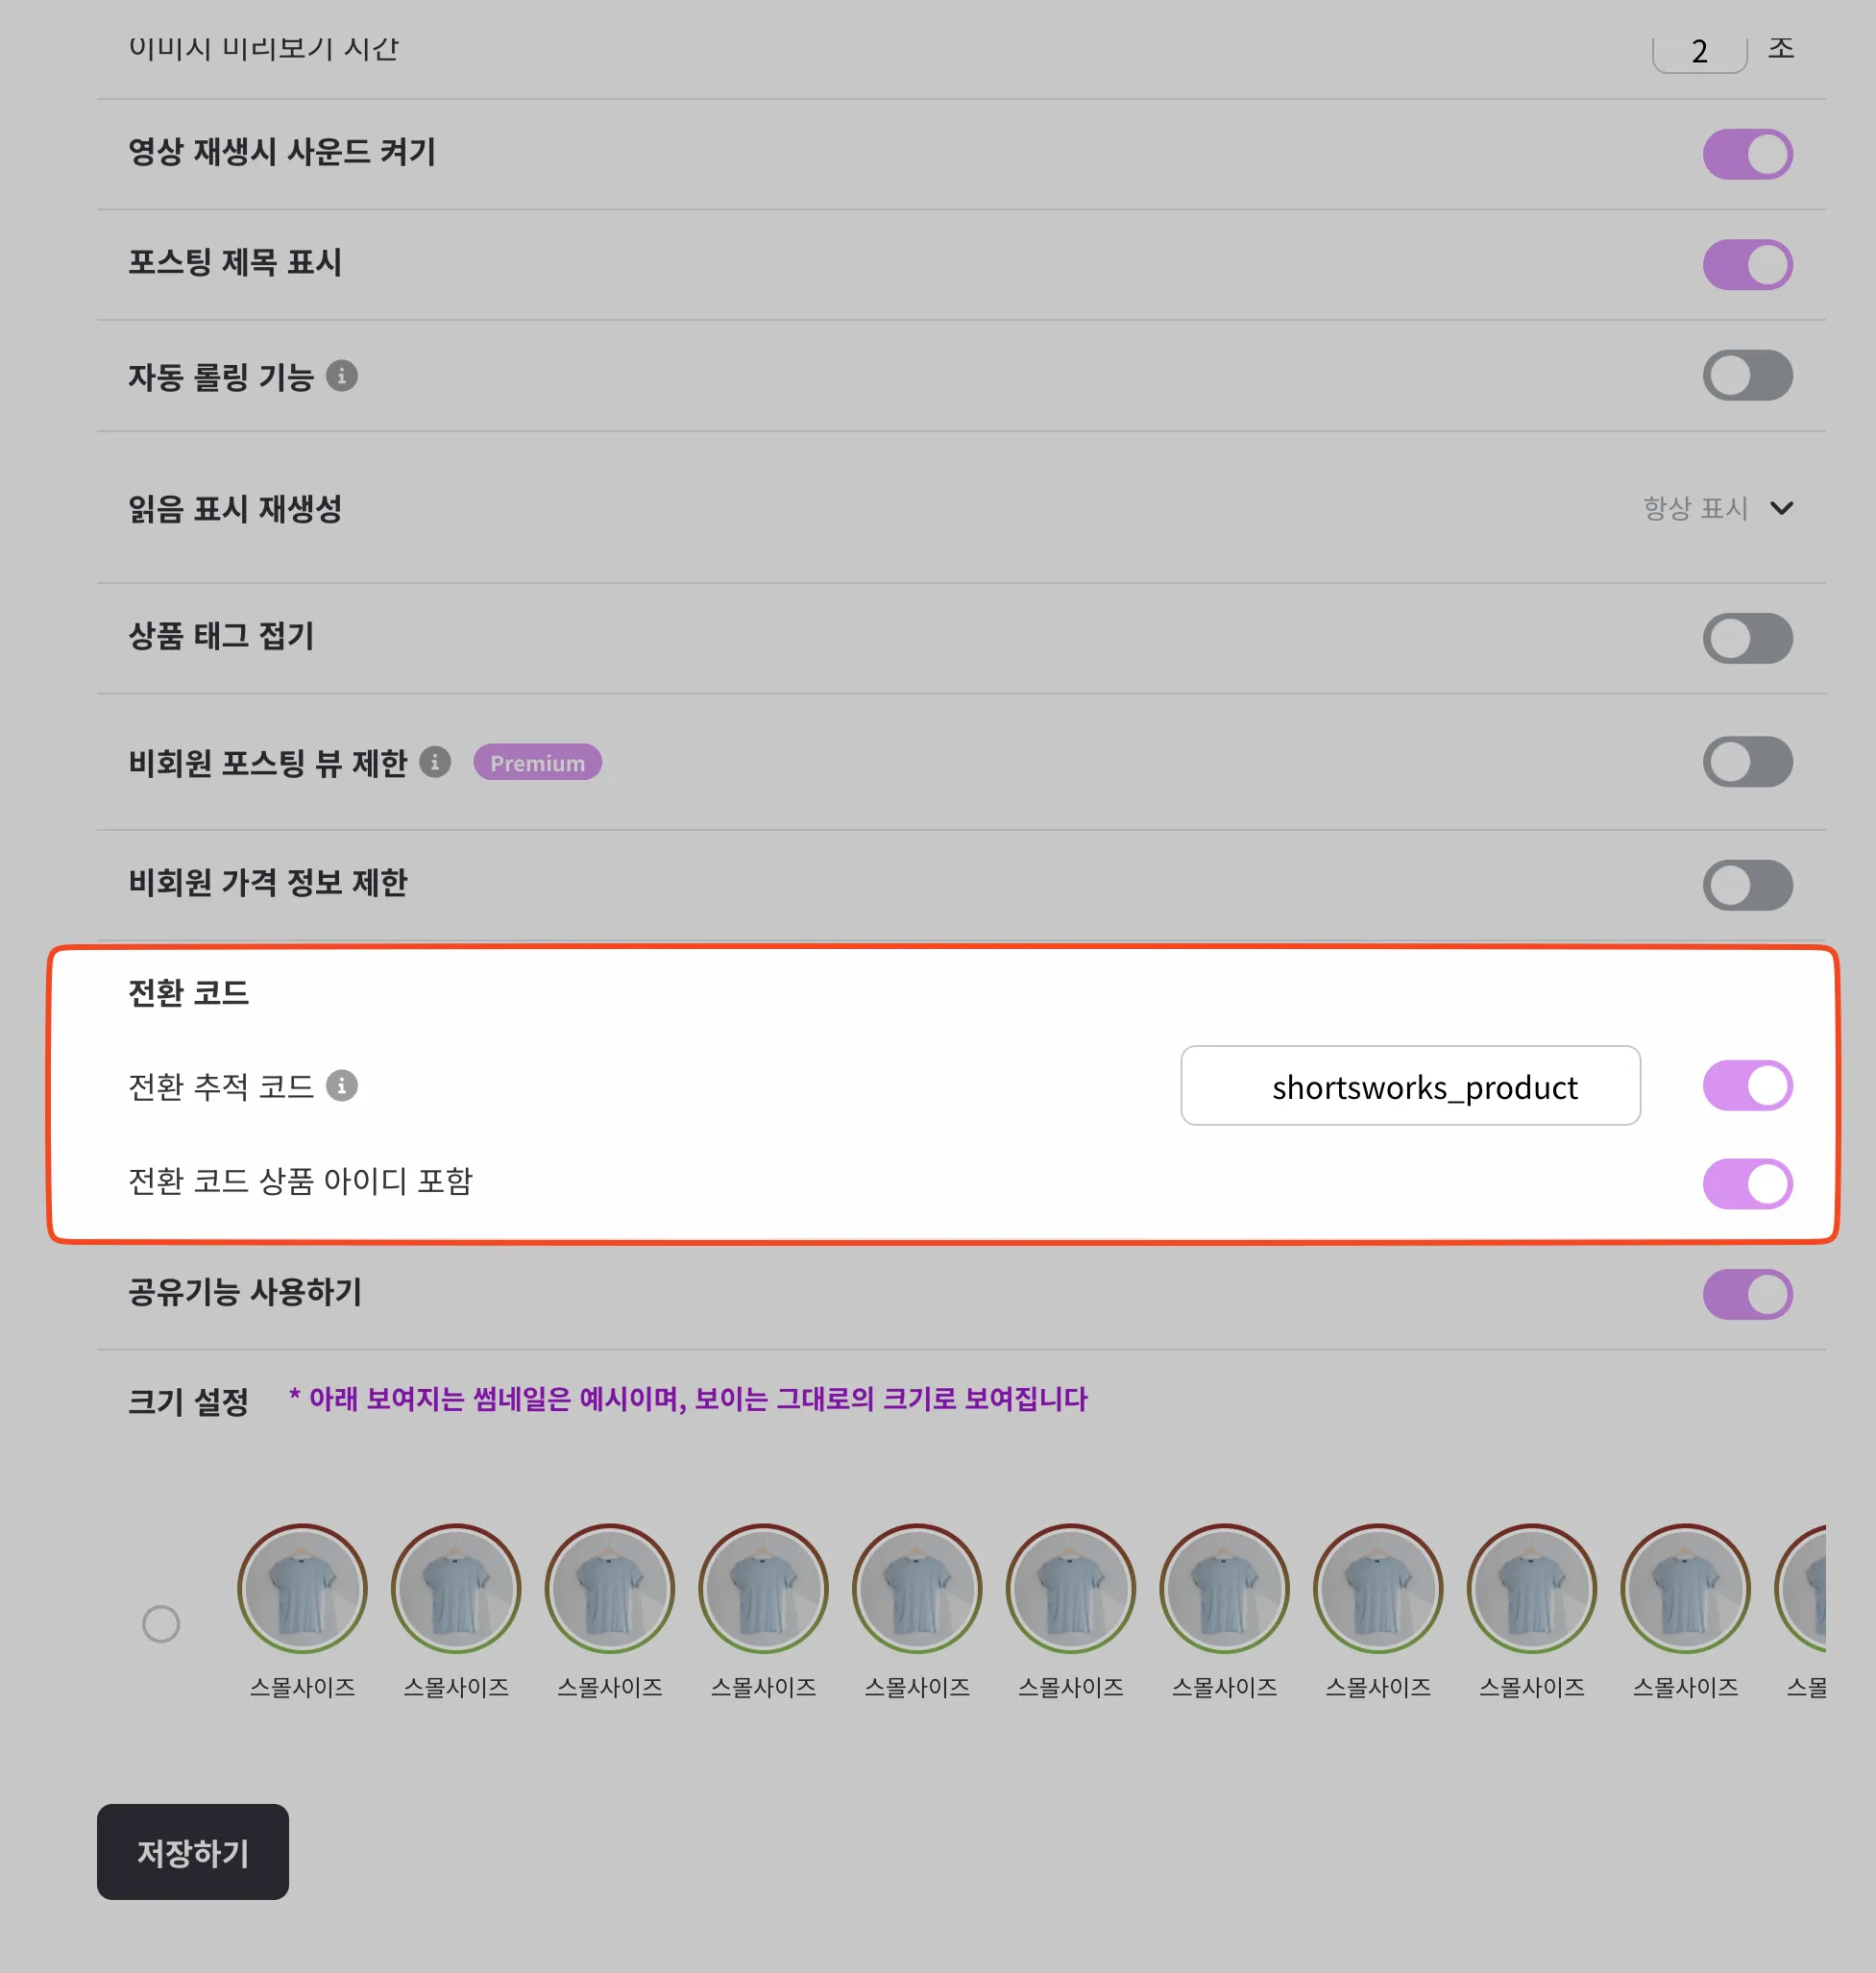Expand 읽음 표시 재생성 chevron arrow
The width and height of the screenshot is (1876, 1973).
tap(1781, 508)
